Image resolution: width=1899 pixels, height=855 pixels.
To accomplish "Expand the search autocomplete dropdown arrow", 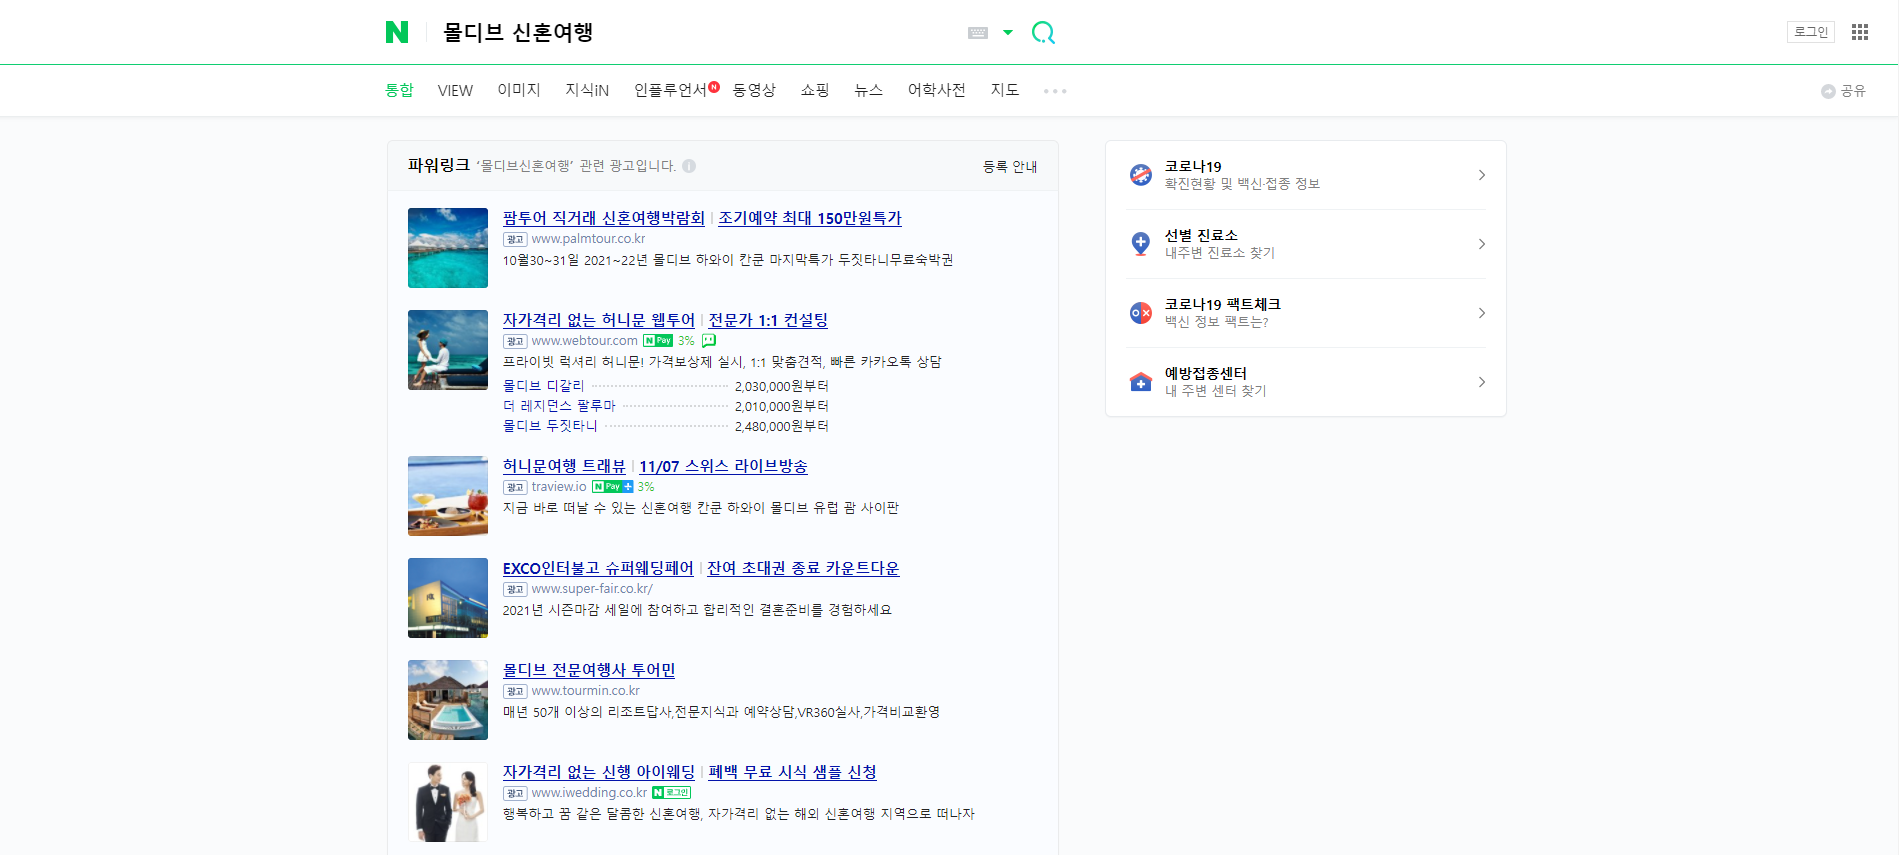I will tap(1008, 33).
